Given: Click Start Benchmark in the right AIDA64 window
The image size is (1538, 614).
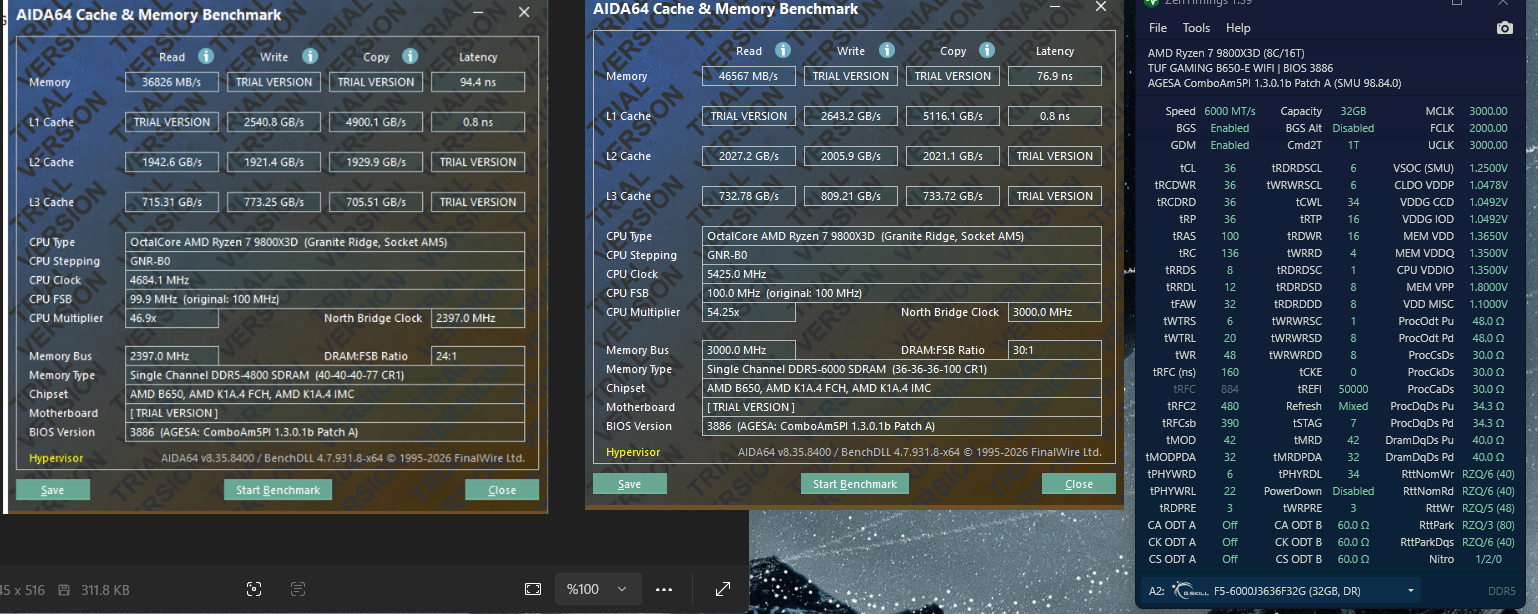Looking at the screenshot, I should [855, 484].
